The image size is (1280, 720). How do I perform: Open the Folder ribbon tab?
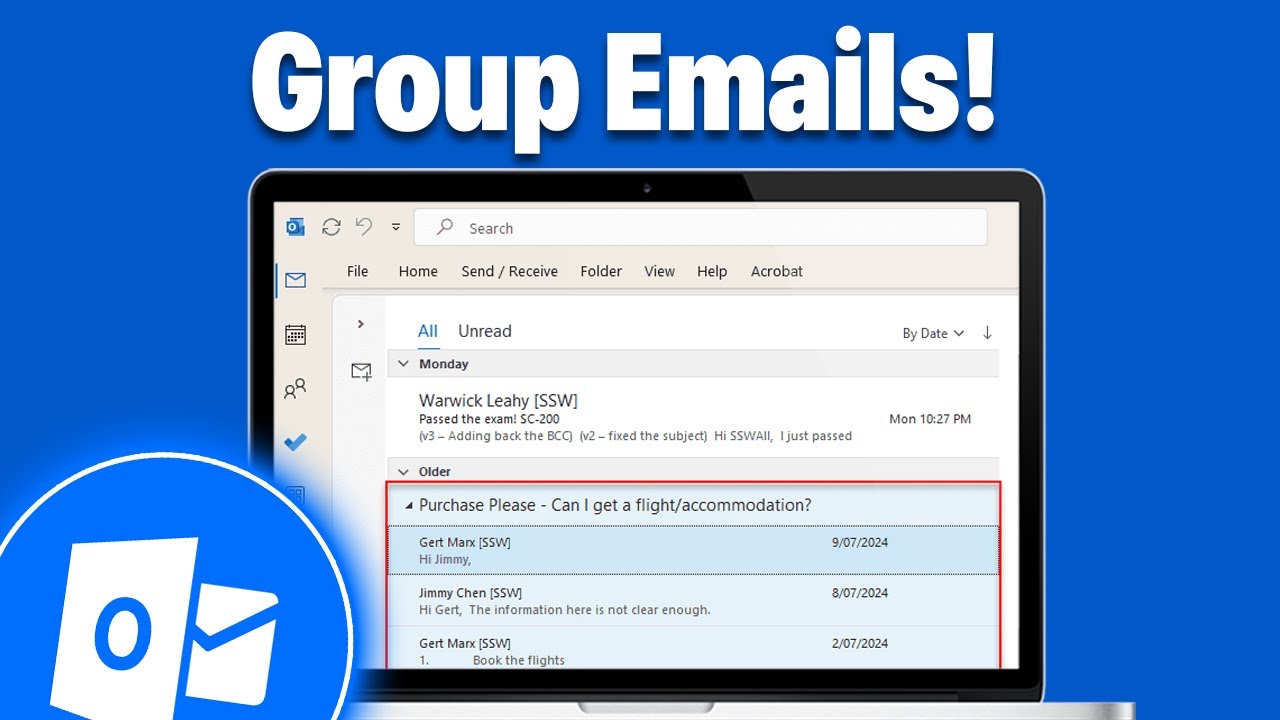click(601, 271)
